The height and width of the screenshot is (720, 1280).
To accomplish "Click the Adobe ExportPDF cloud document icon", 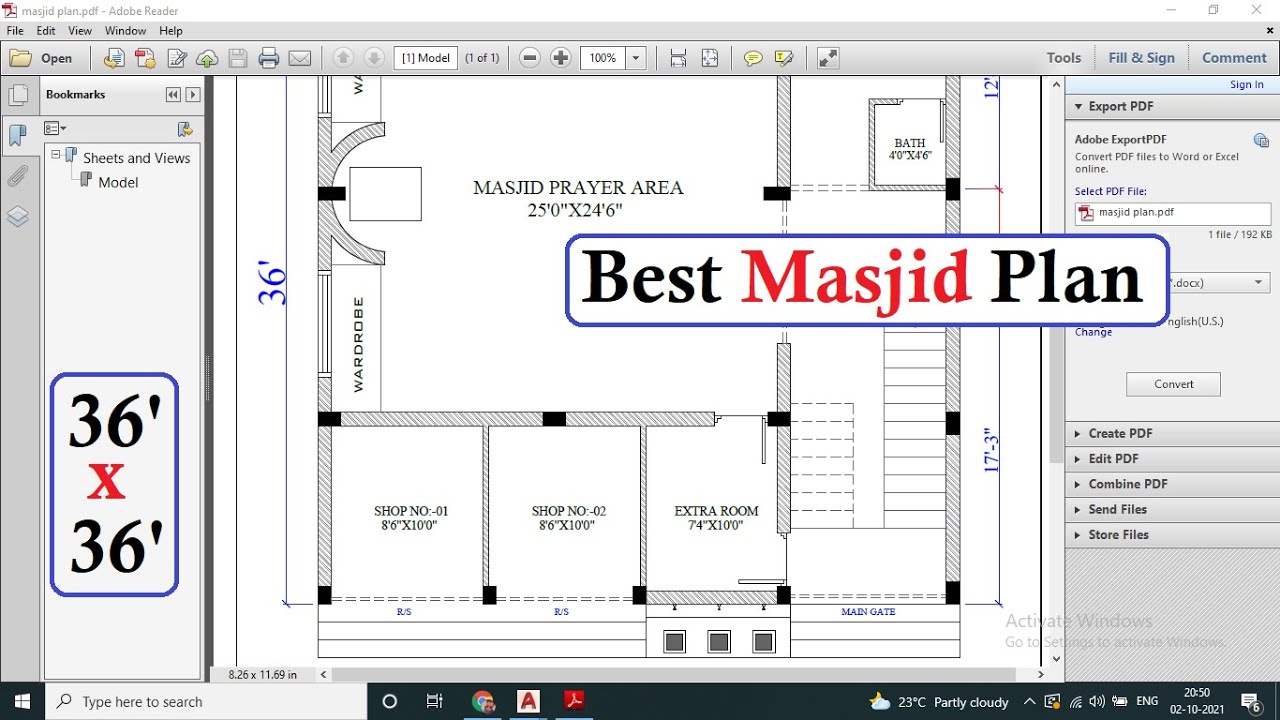I will [1262, 141].
